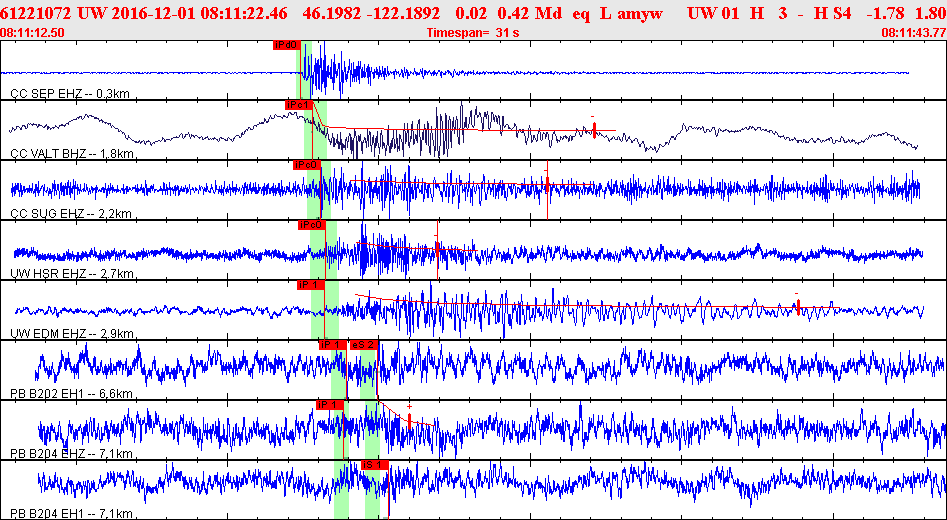Select the eS 2 pick flag on B202 trace

click(364, 345)
